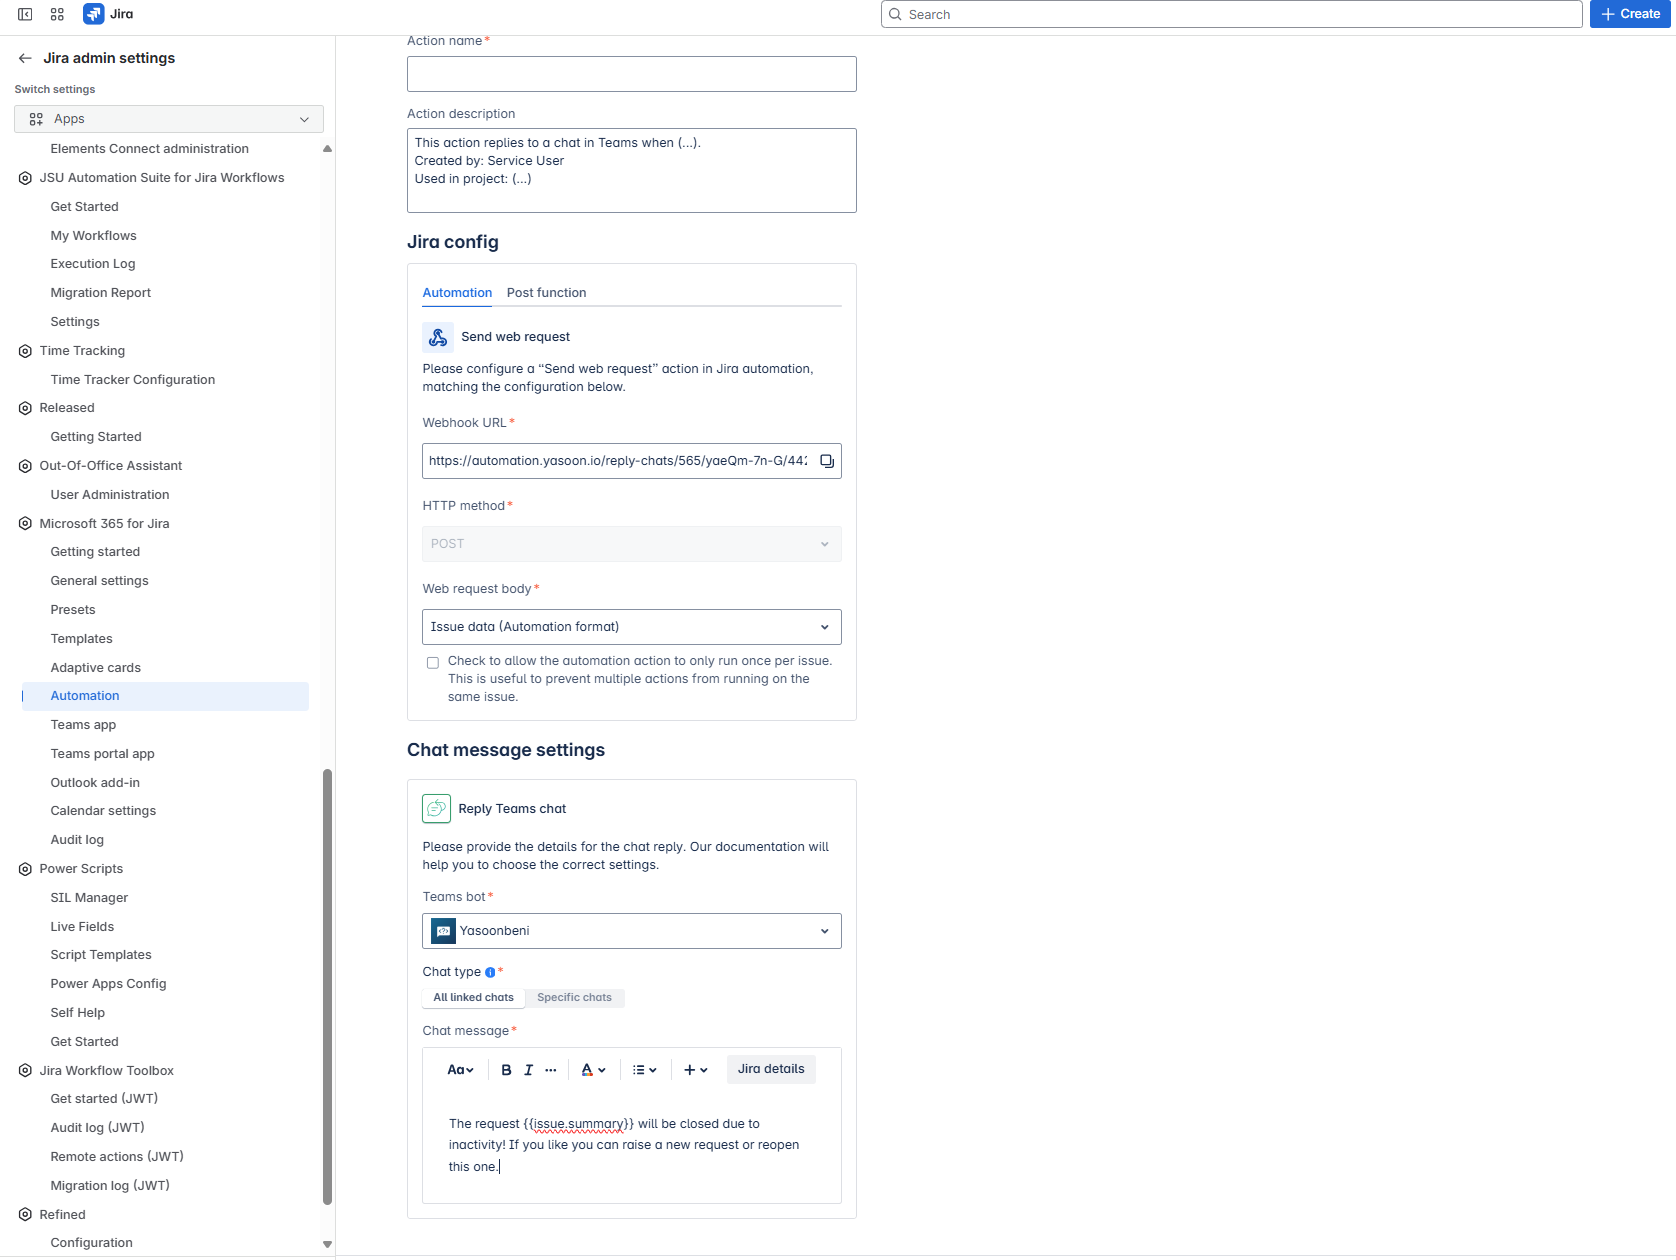1676x1260 pixels.
Task: Open Adaptive cards in the sidebar
Action: 96,668
